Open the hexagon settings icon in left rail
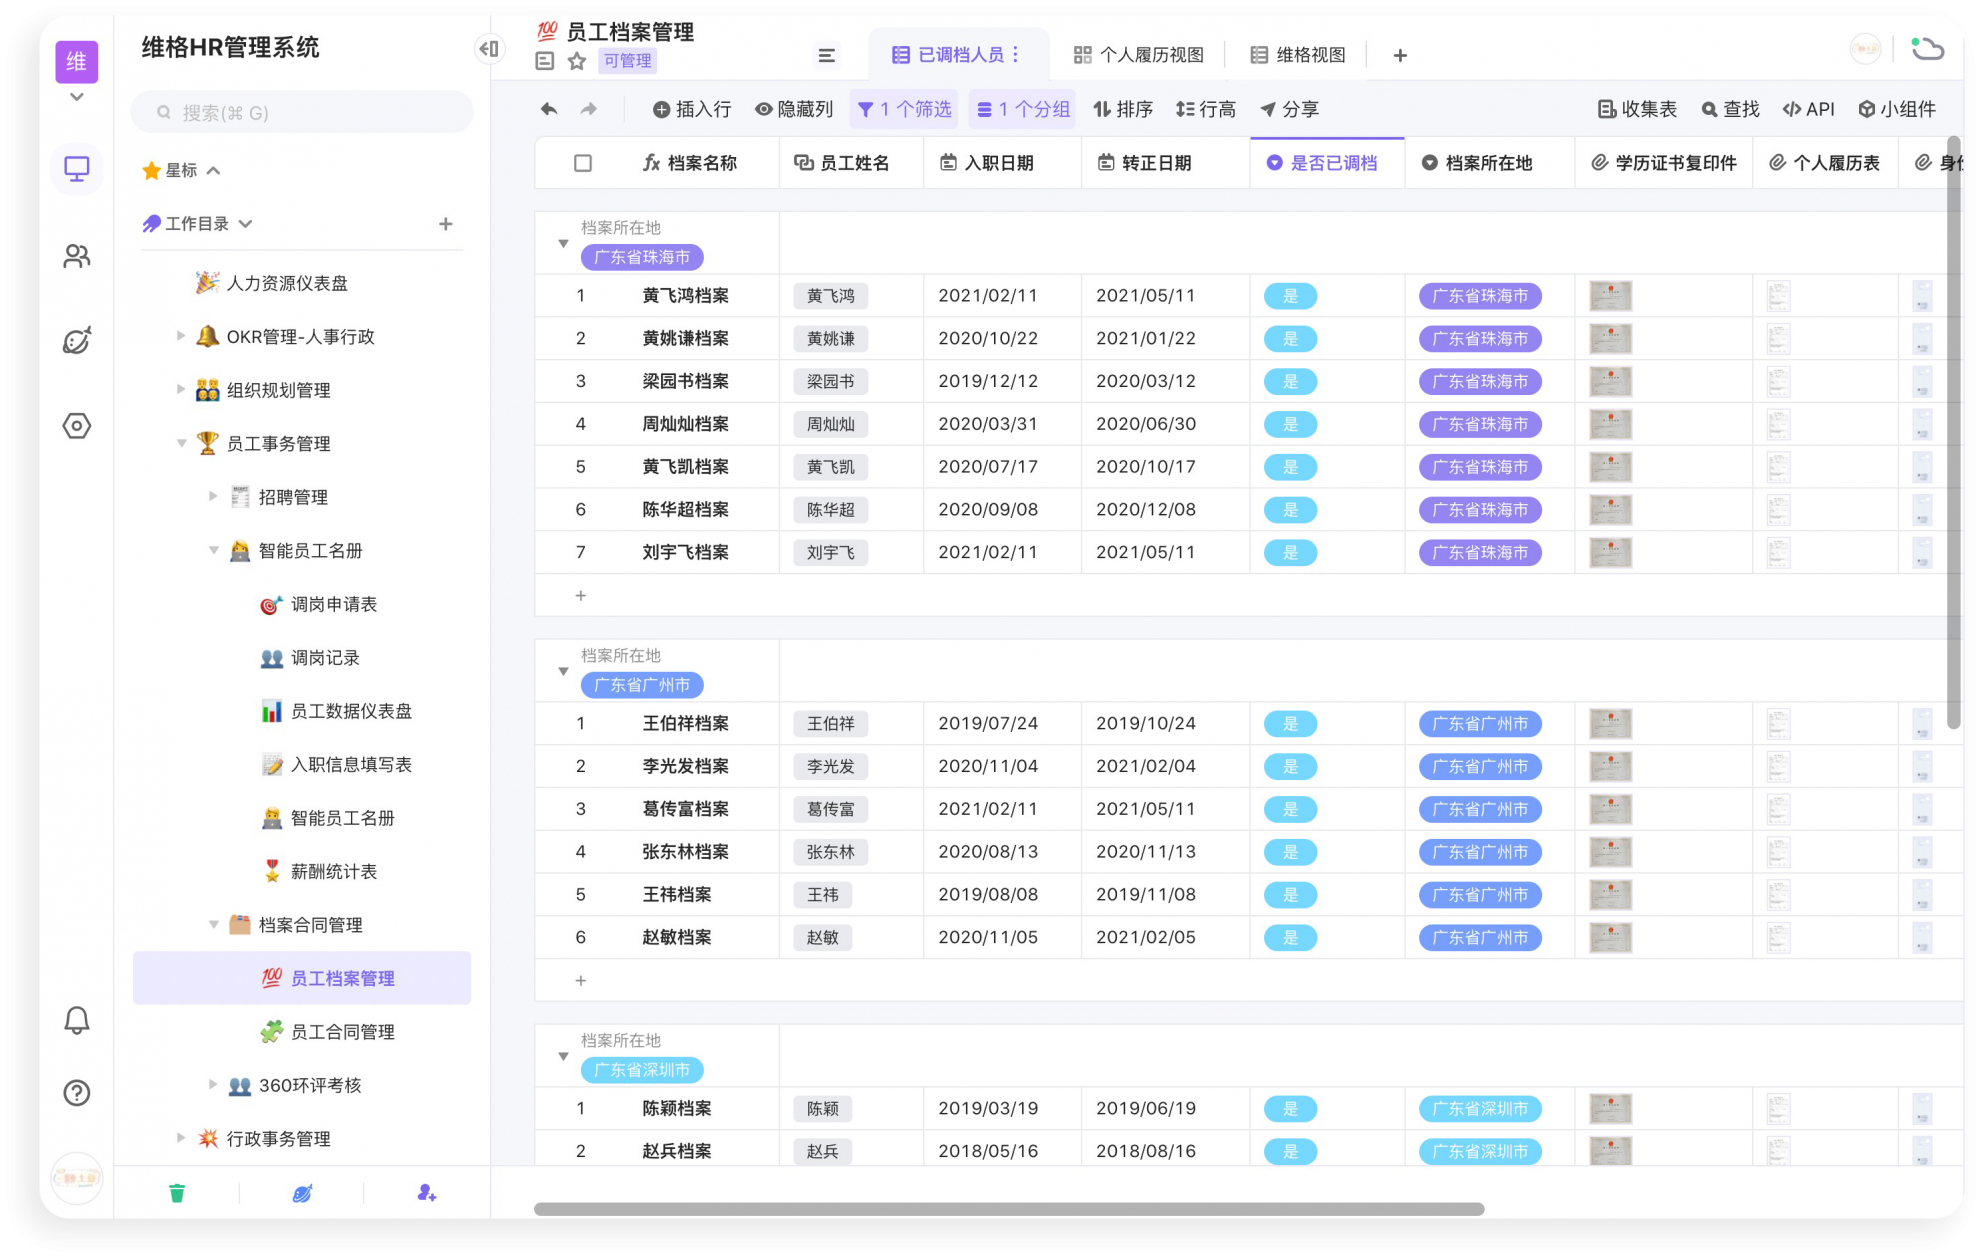Image resolution: width=1980 pixels, height=1258 pixels. pos(77,426)
